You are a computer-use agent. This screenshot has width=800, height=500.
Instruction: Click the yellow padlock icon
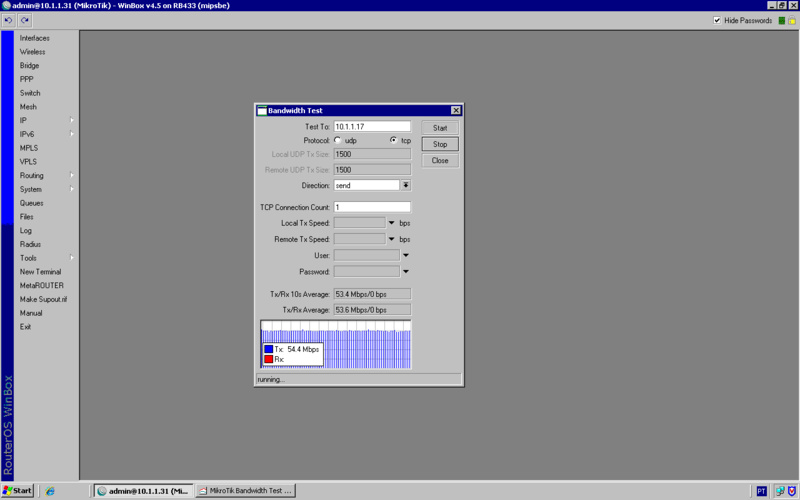(x=792, y=20)
